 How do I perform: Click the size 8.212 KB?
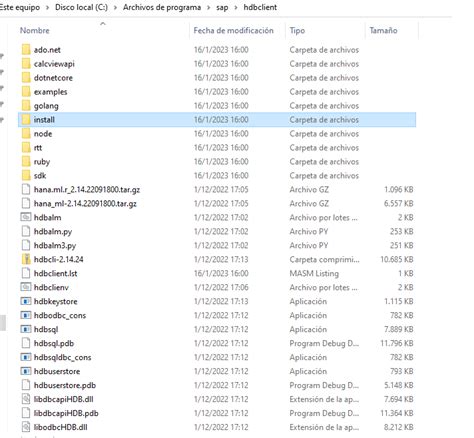[399, 427]
